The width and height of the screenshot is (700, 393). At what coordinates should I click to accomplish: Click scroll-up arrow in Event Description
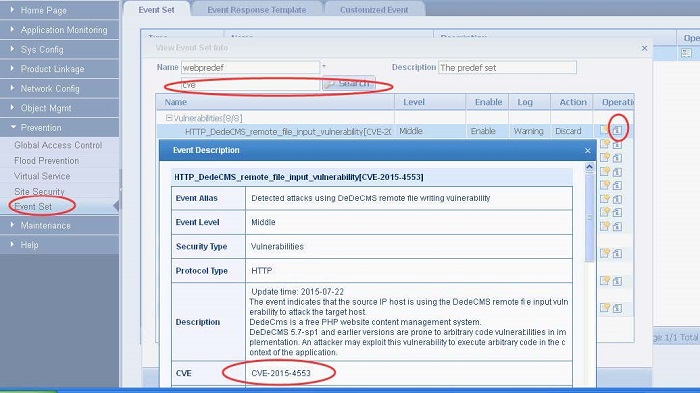click(x=589, y=167)
